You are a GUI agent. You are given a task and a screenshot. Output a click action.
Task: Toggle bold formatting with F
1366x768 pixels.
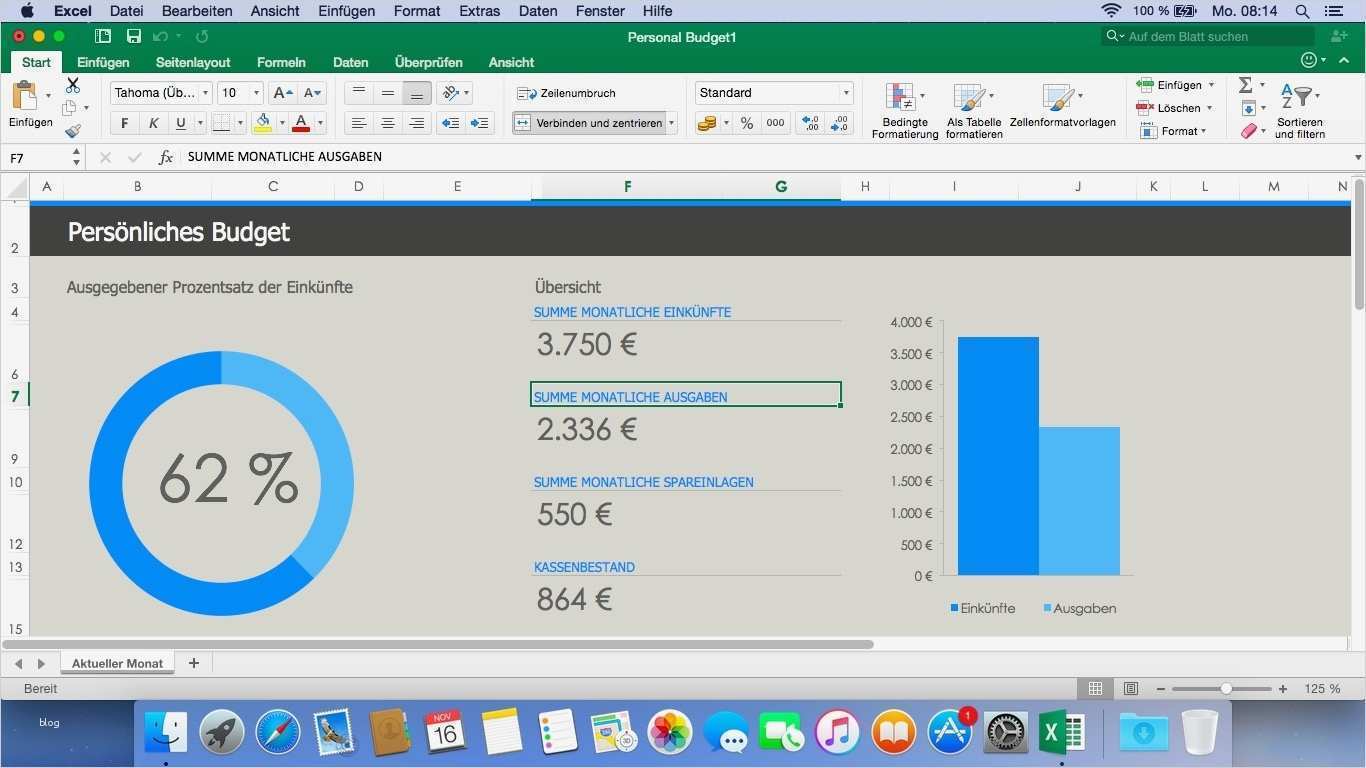click(124, 123)
